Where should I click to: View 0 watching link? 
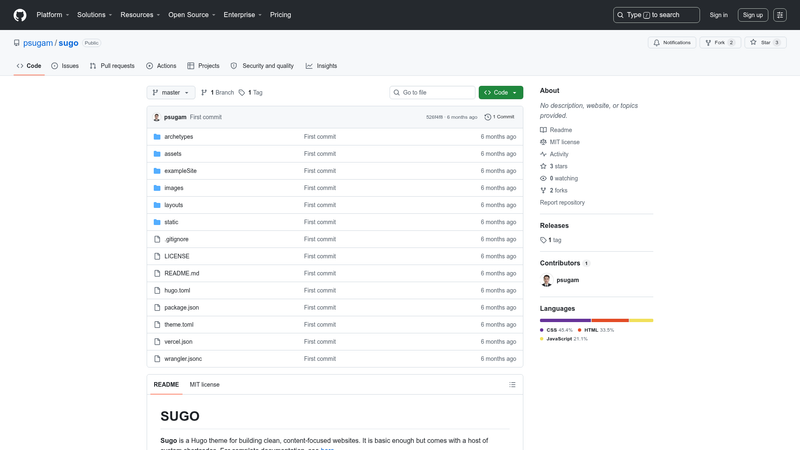[559, 179]
